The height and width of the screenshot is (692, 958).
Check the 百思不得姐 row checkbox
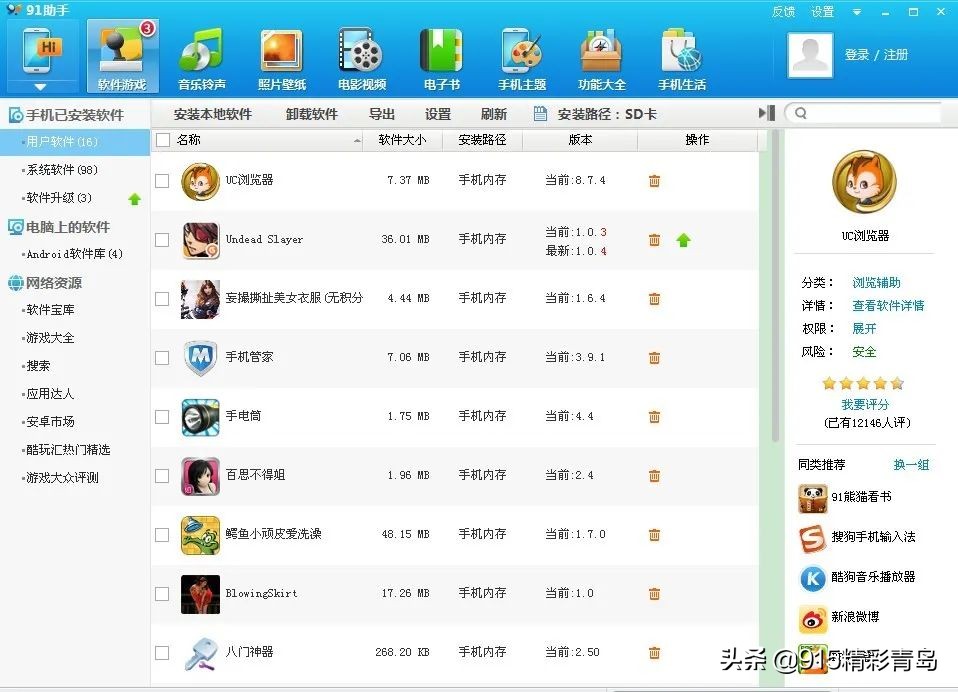coord(162,476)
